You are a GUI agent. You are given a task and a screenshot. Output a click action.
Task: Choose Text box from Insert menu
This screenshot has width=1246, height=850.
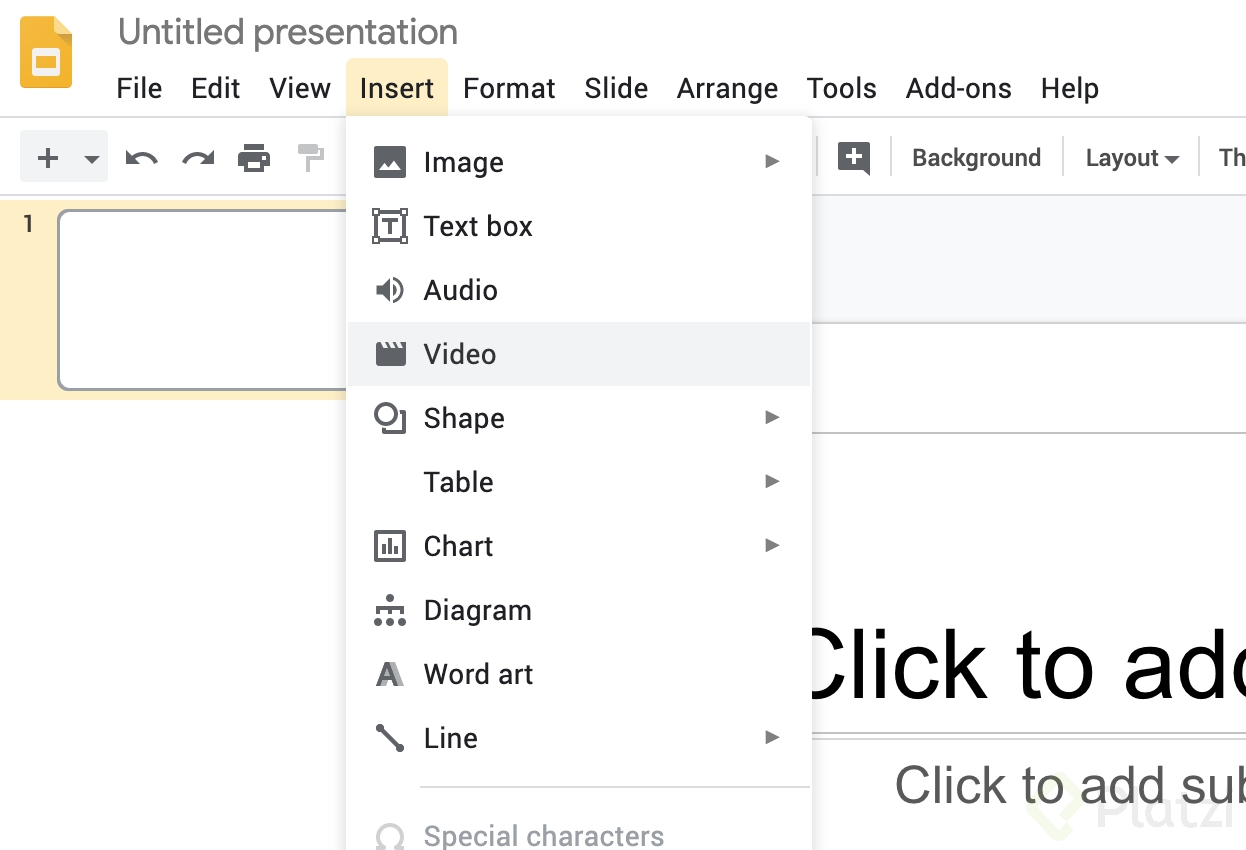(578, 226)
